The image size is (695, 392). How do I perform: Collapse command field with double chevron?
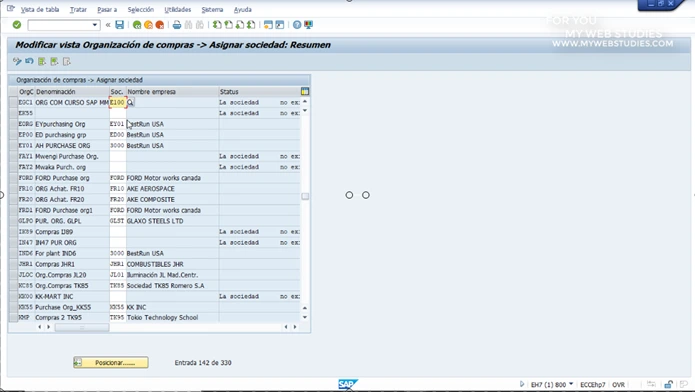tap(108, 25)
